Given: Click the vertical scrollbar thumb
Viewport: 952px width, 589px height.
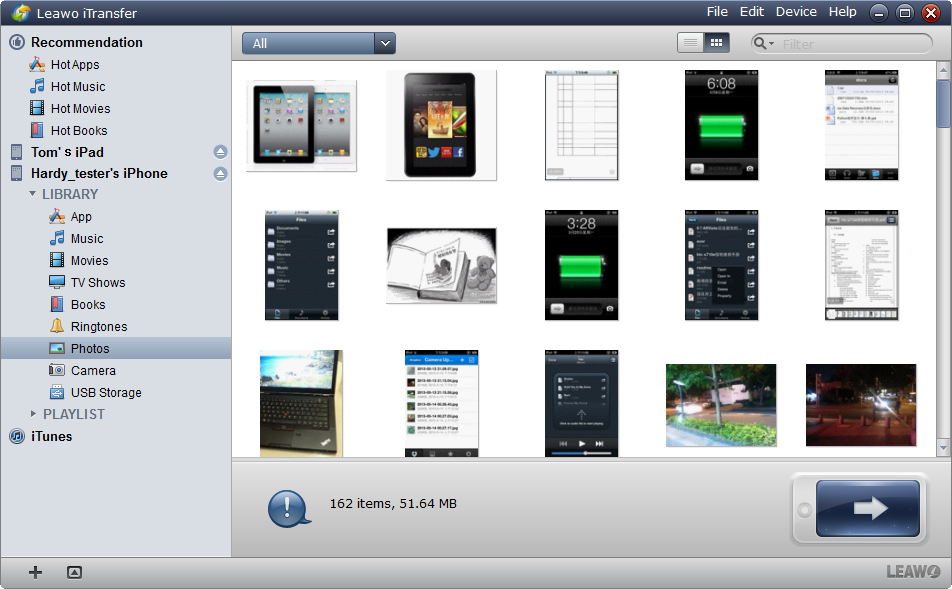Looking at the screenshot, I should coord(943,103).
